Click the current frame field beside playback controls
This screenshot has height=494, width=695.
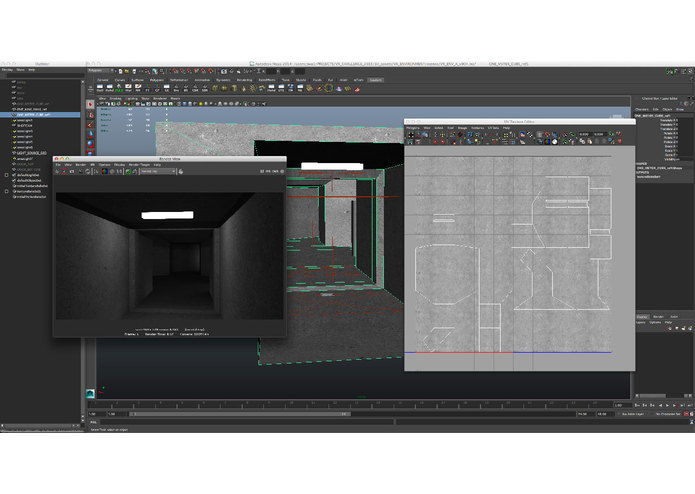622,405
